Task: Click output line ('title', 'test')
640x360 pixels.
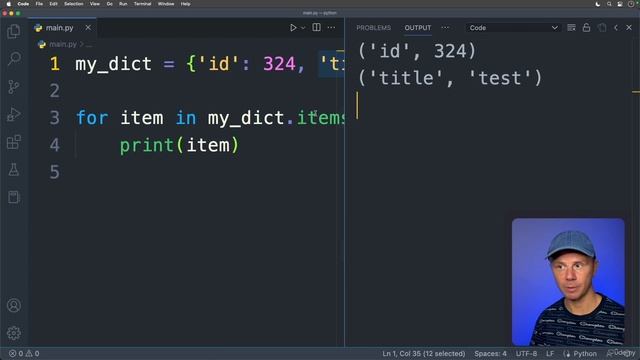Action: [450, 78]
